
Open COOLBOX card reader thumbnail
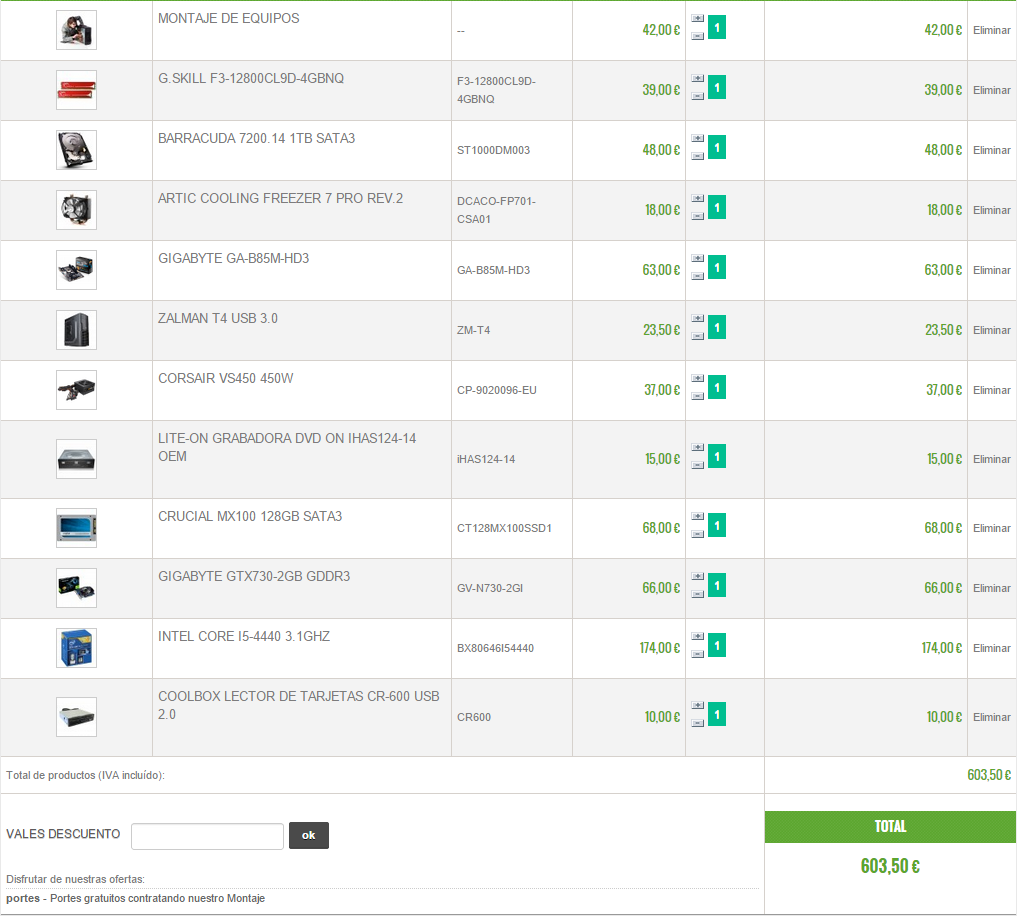click(x=76, y=717)
